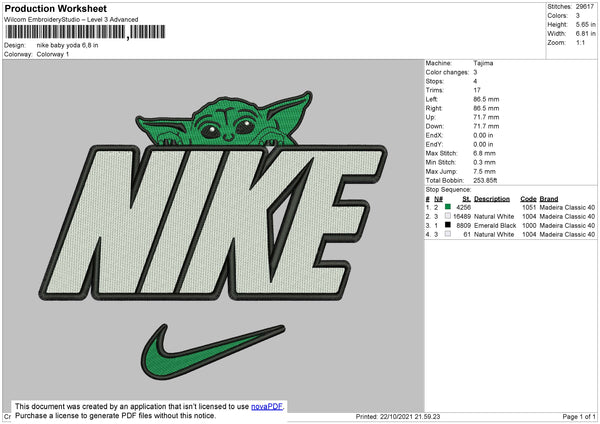Screen dimensions: 600x424
Task: Click the NIKE lettering in the design preview
Action: [213, 223]
